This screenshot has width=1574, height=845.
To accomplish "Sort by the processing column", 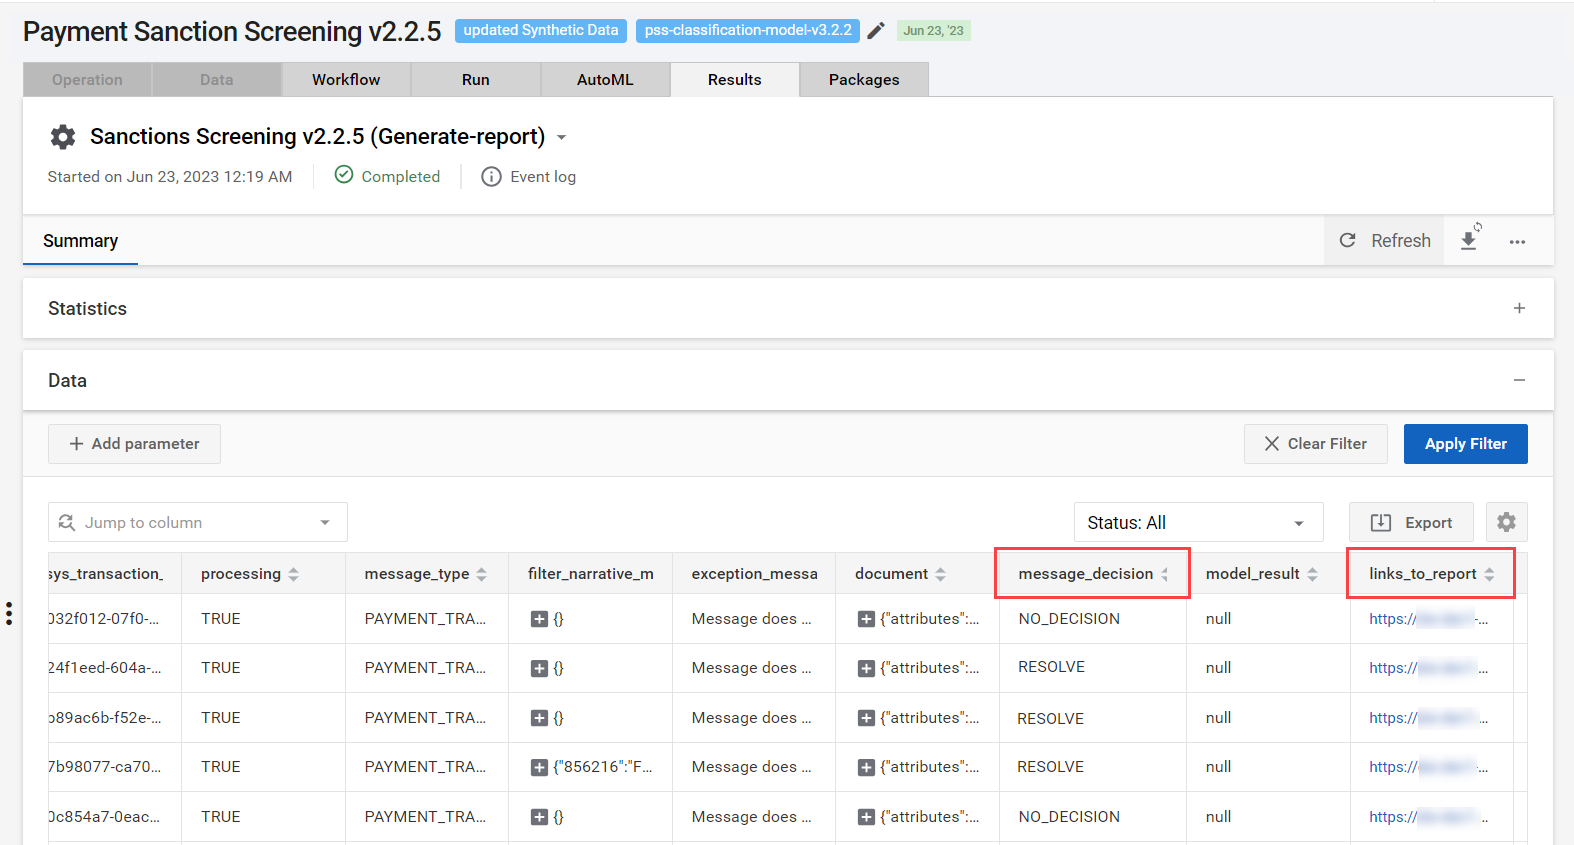I will [294, 574].
